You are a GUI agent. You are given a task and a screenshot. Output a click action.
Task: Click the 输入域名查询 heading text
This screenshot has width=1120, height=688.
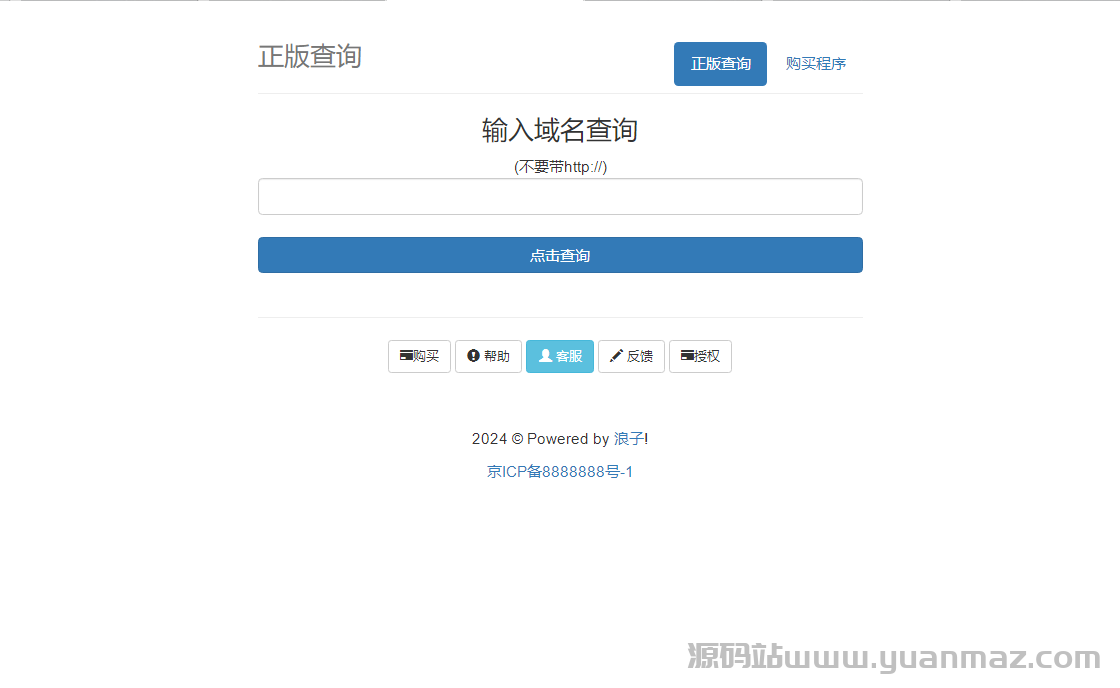point(560,130)
